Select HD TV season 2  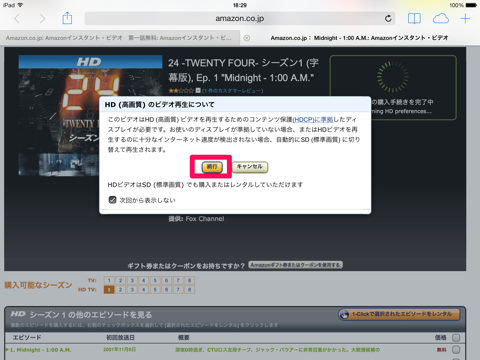[120, 290]
